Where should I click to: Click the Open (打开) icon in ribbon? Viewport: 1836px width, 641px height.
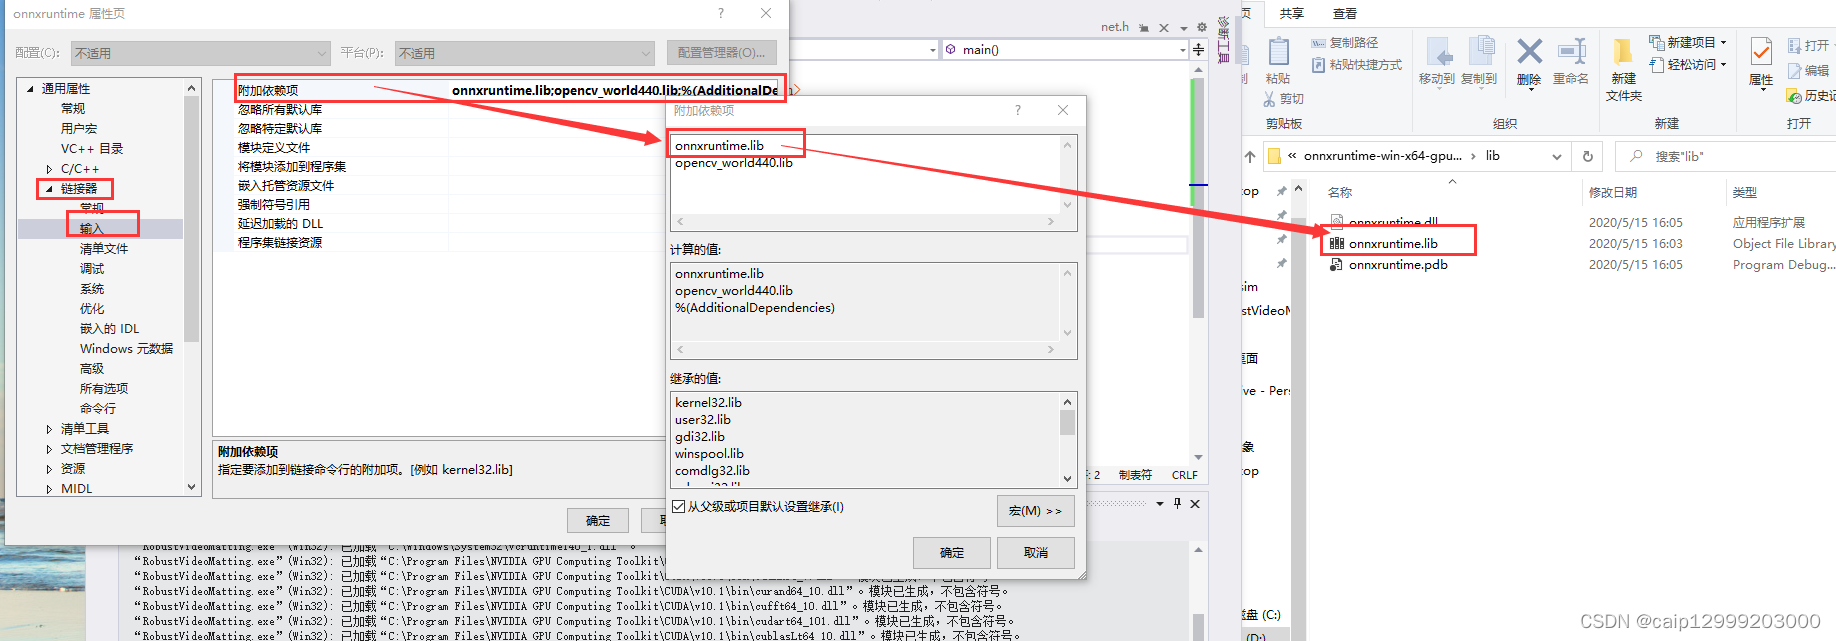coord(1795,45)
